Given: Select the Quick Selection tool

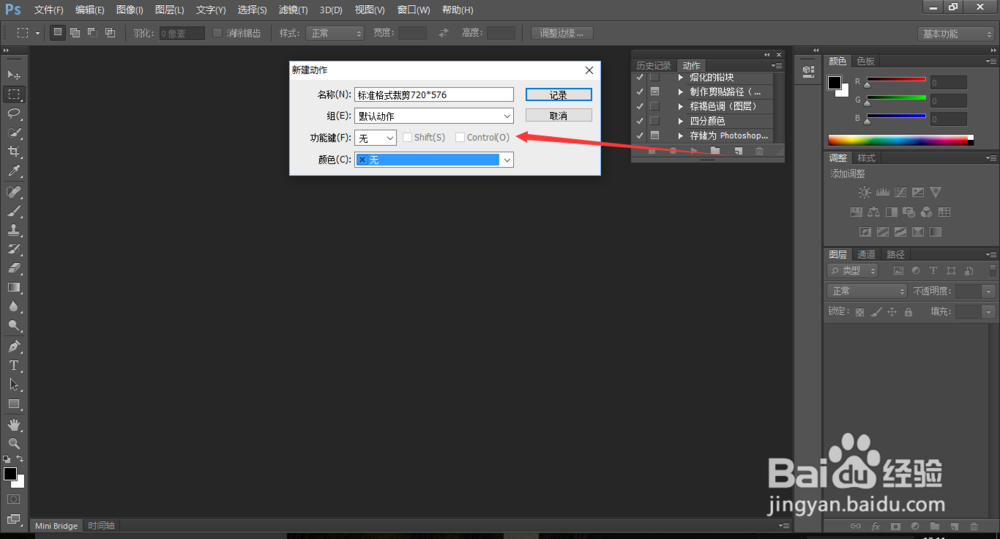Looking at the screenshot, I should [x=13, y=133].
